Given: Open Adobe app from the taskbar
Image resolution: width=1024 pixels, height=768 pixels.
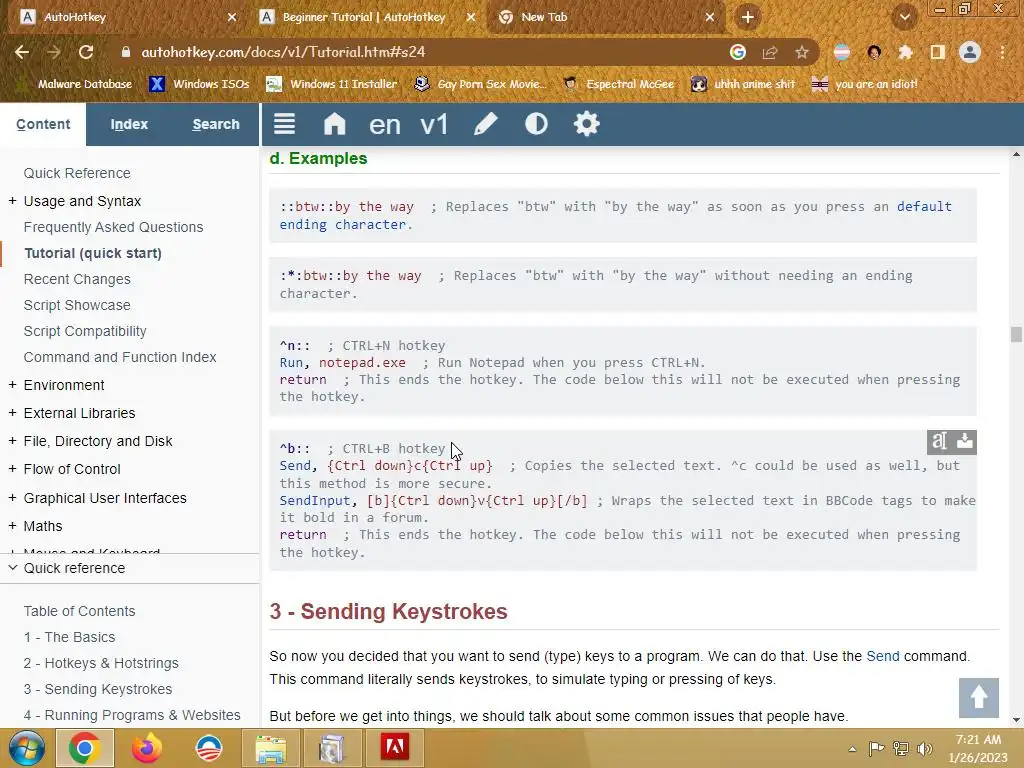Looking at the screenshot, I should (x=394, y=748).
